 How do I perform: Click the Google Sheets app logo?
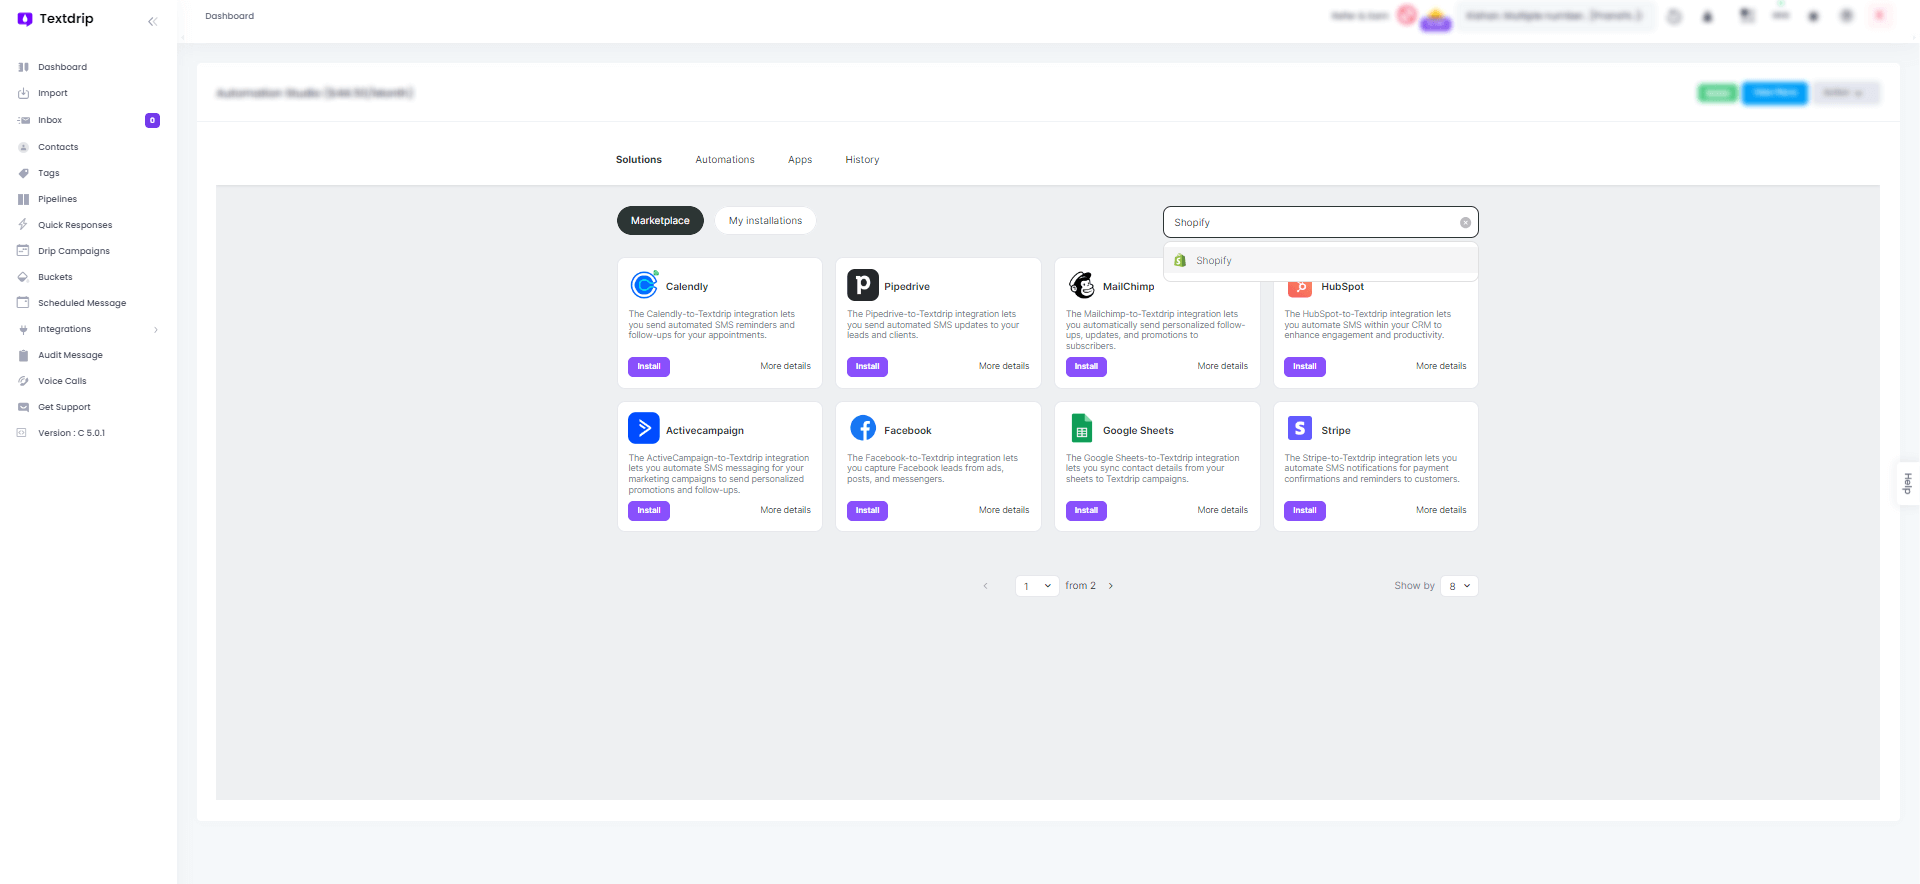(1082, 428)
